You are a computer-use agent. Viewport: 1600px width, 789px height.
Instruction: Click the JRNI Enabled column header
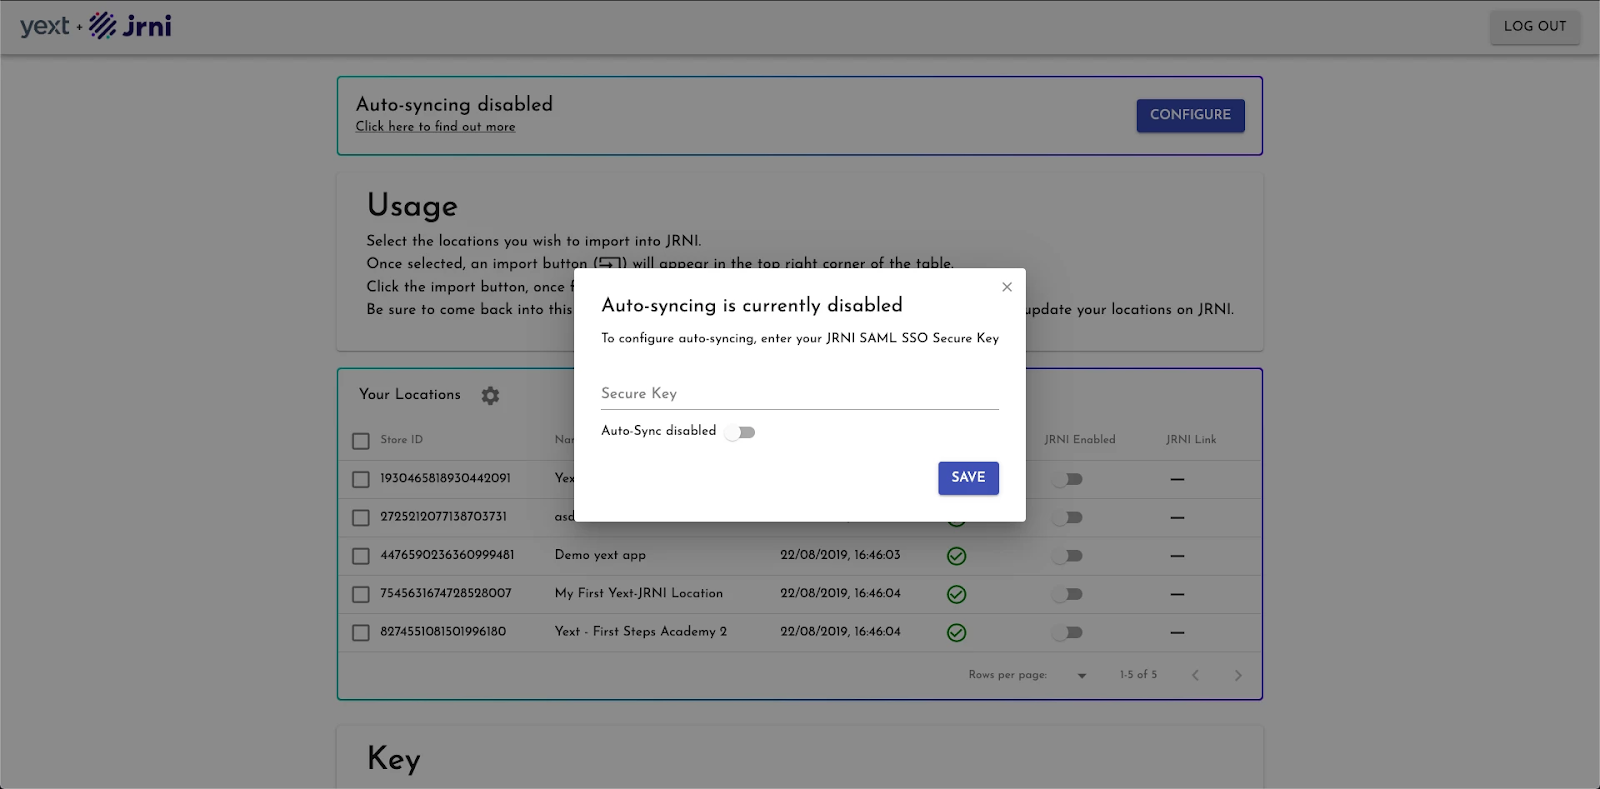click(x=1080, y=440)
